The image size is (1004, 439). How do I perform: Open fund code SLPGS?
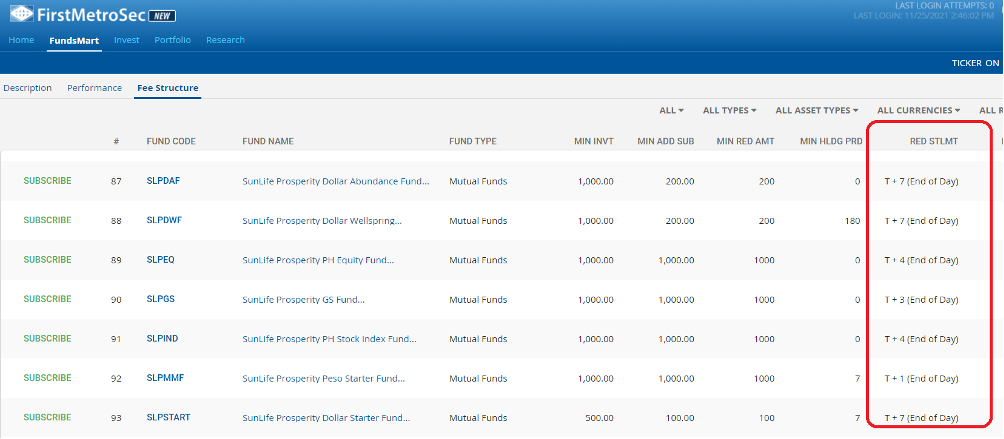point(160,299)
